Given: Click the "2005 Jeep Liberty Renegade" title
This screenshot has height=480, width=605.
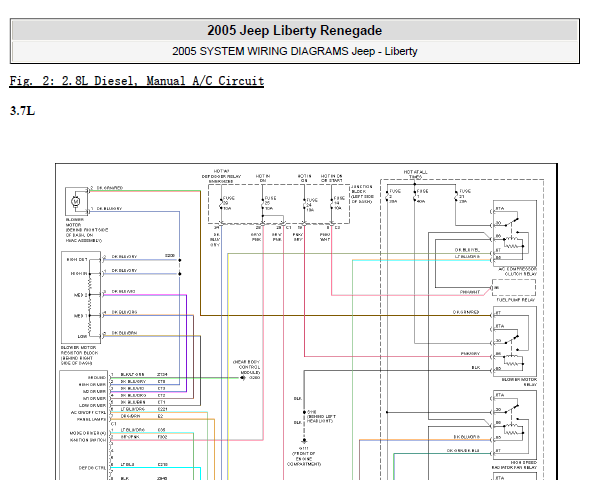Looking at the screenshot, I should tap(294, 30).
